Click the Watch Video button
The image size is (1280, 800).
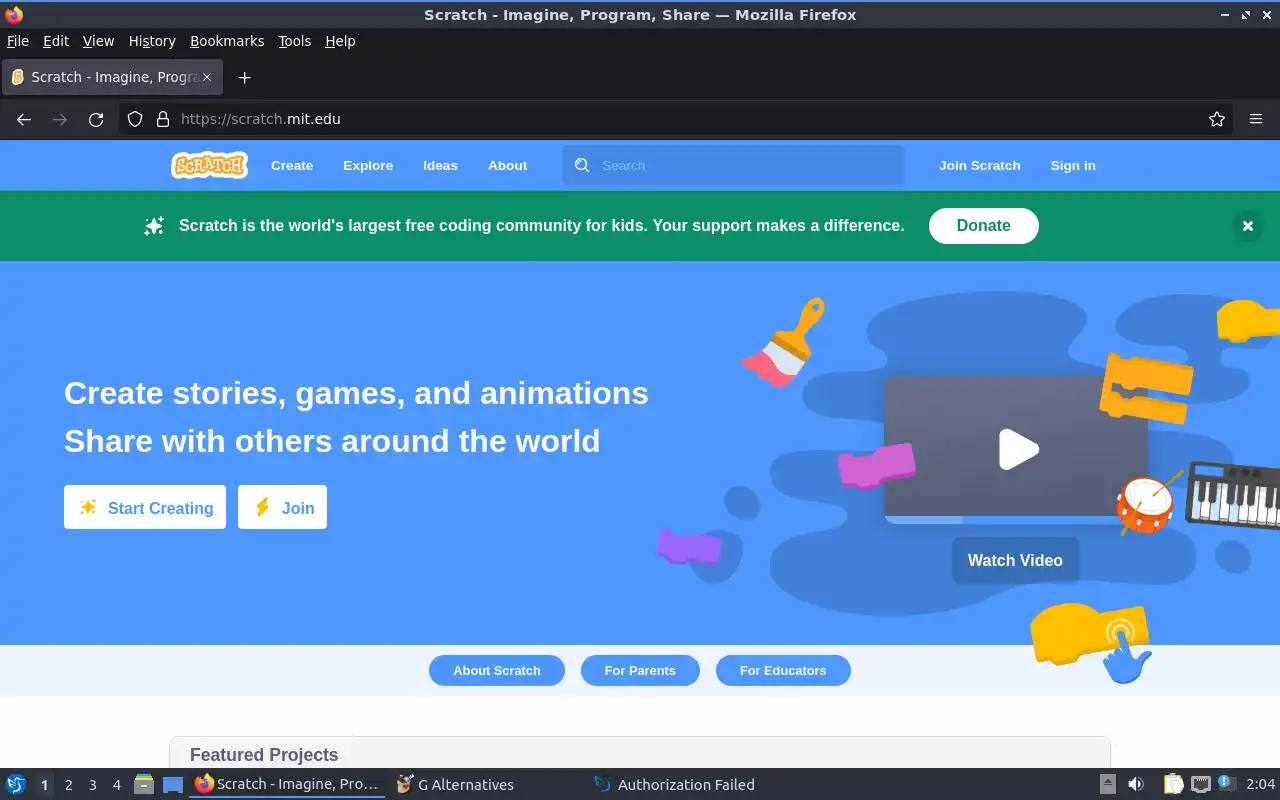[1015, 560]
